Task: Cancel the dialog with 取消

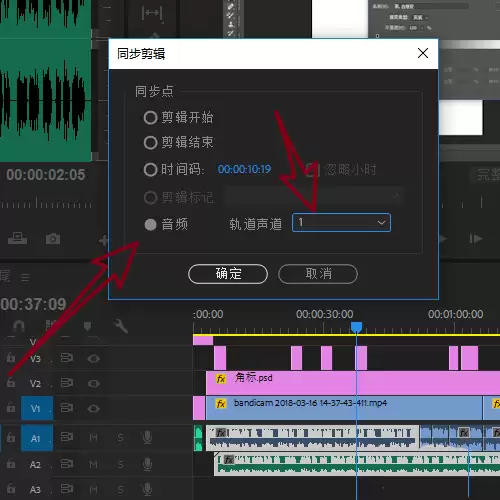Action: [318, 274]
